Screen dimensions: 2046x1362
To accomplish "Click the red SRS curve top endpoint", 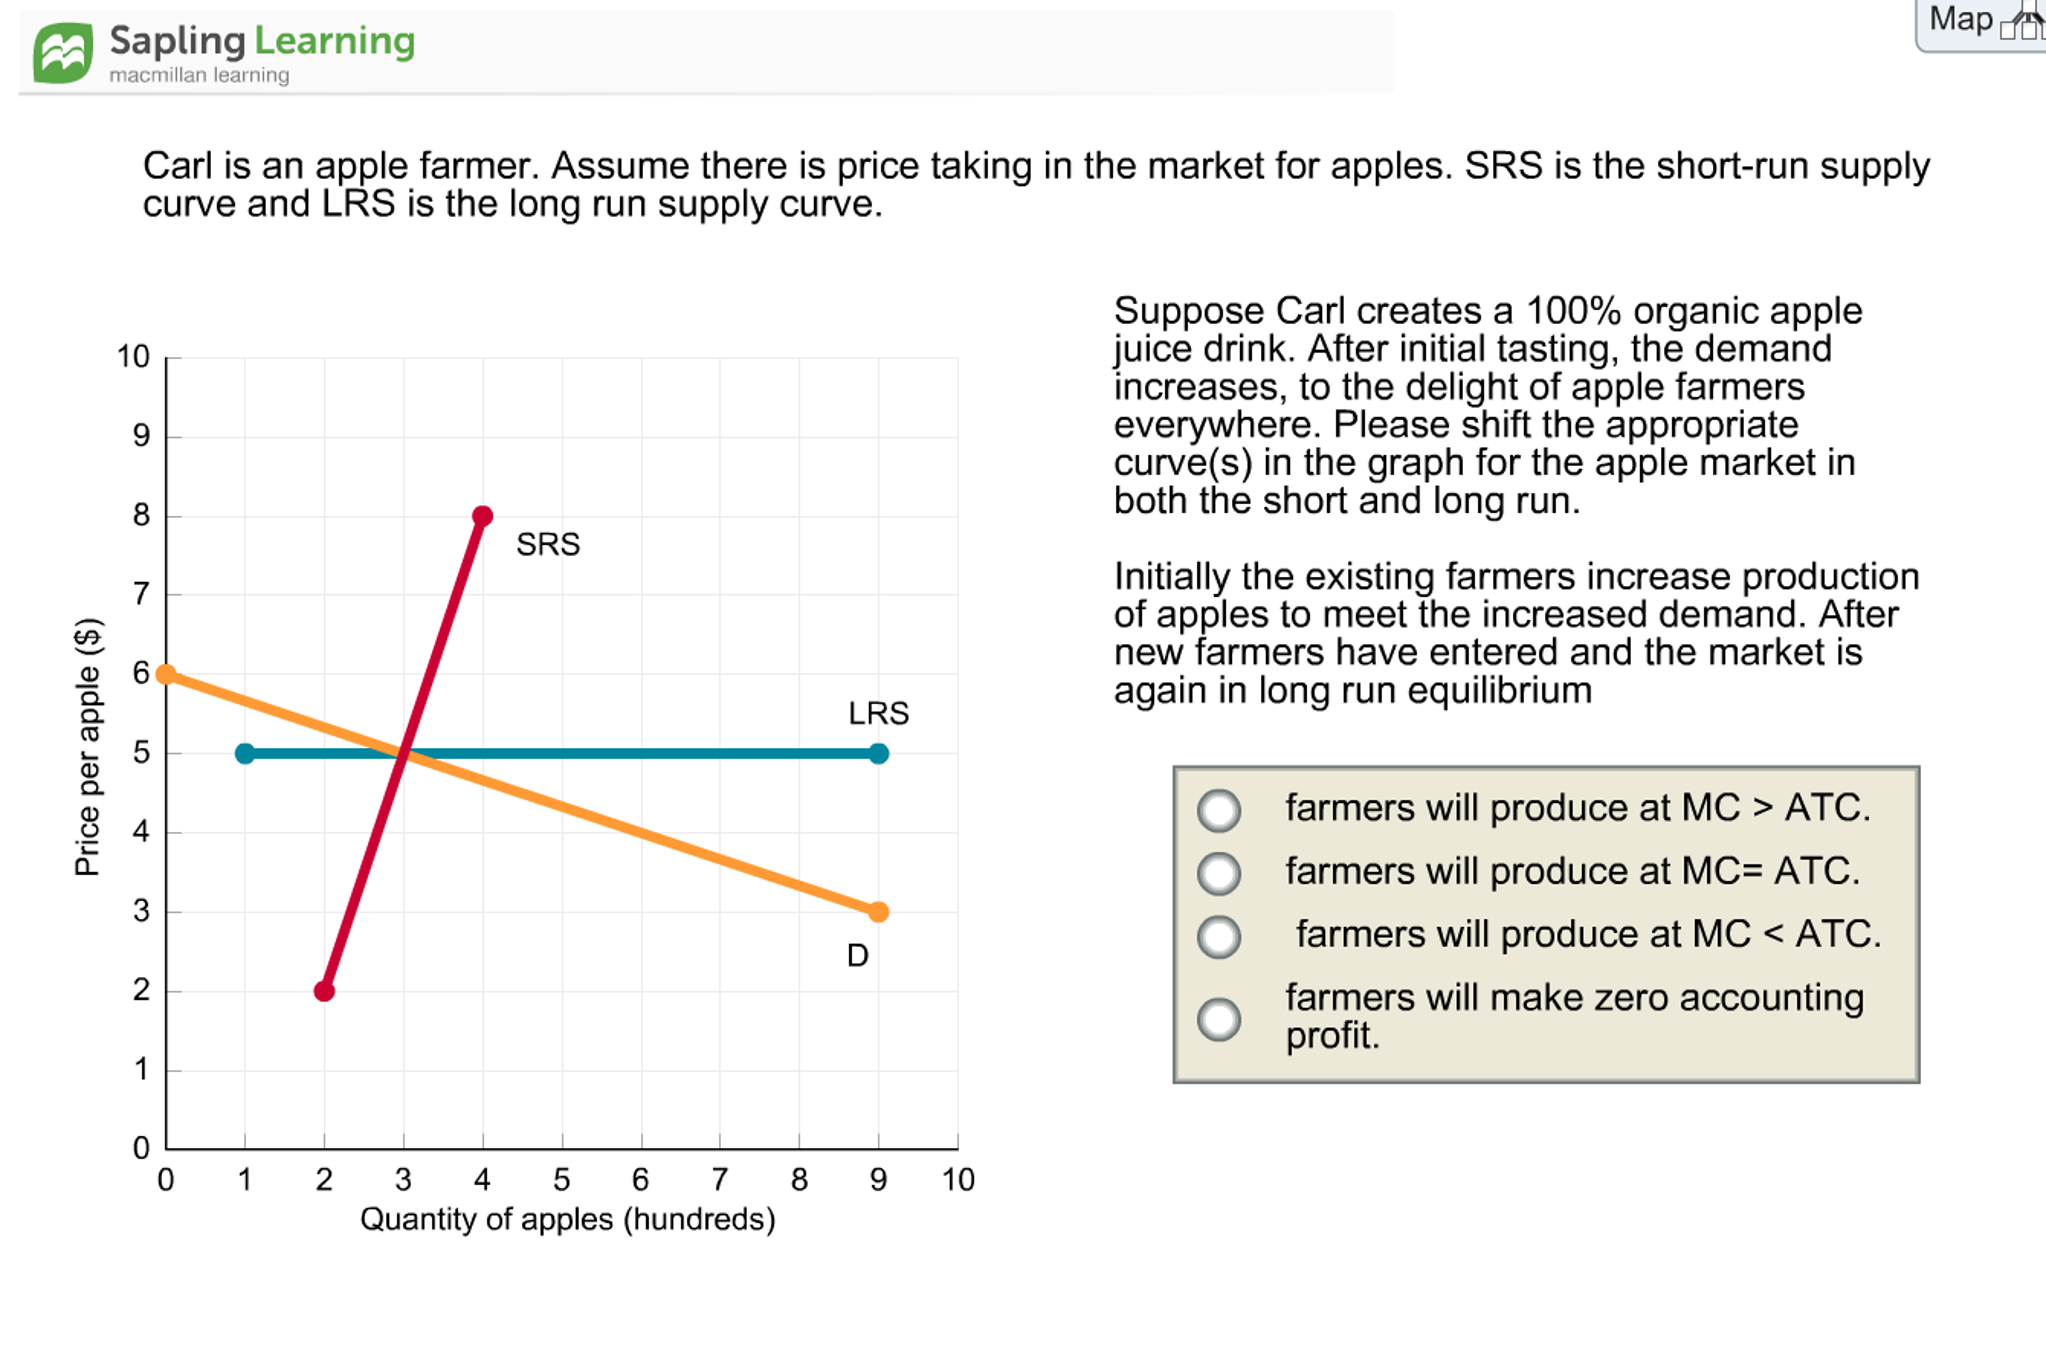I will point(482,516).
